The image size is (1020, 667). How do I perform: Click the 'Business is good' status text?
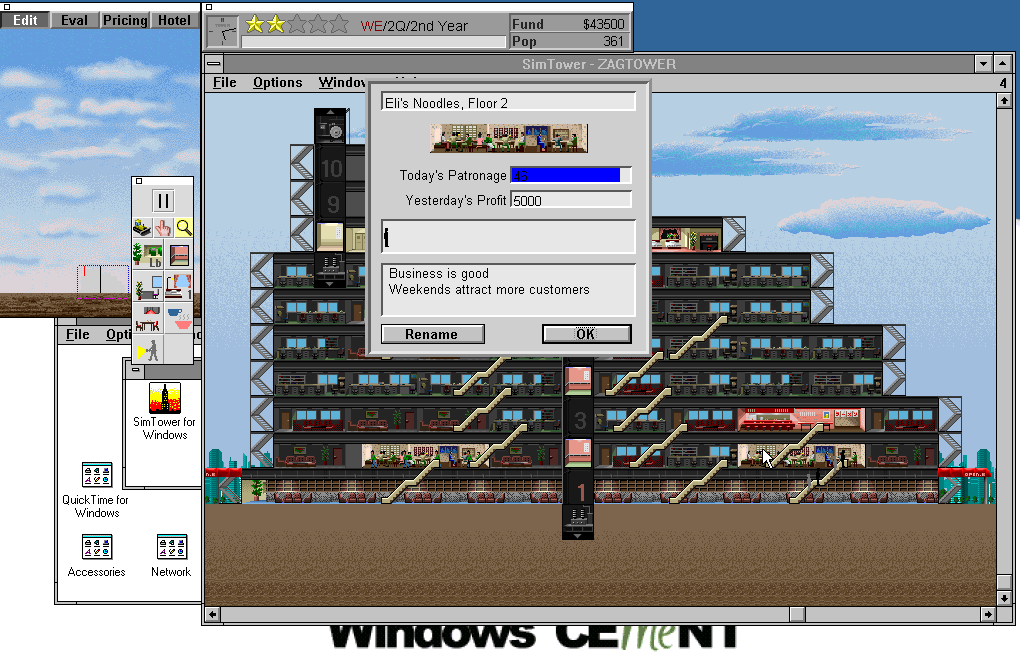pos(439,273)
